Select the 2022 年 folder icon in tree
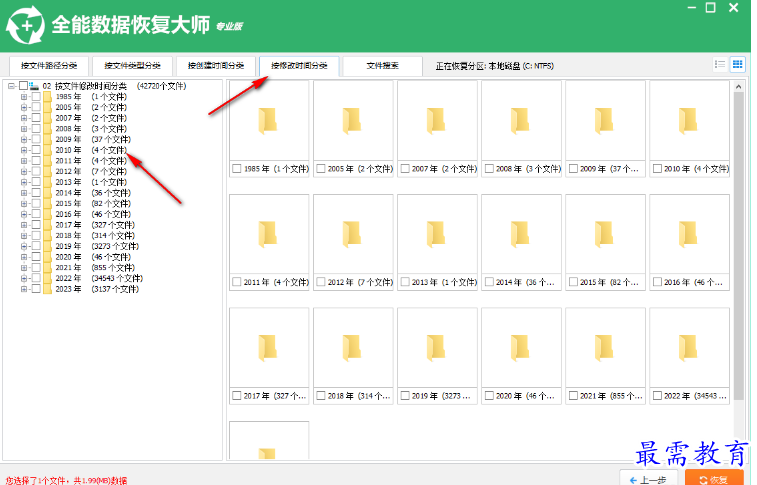 click(x=47, y=278)
